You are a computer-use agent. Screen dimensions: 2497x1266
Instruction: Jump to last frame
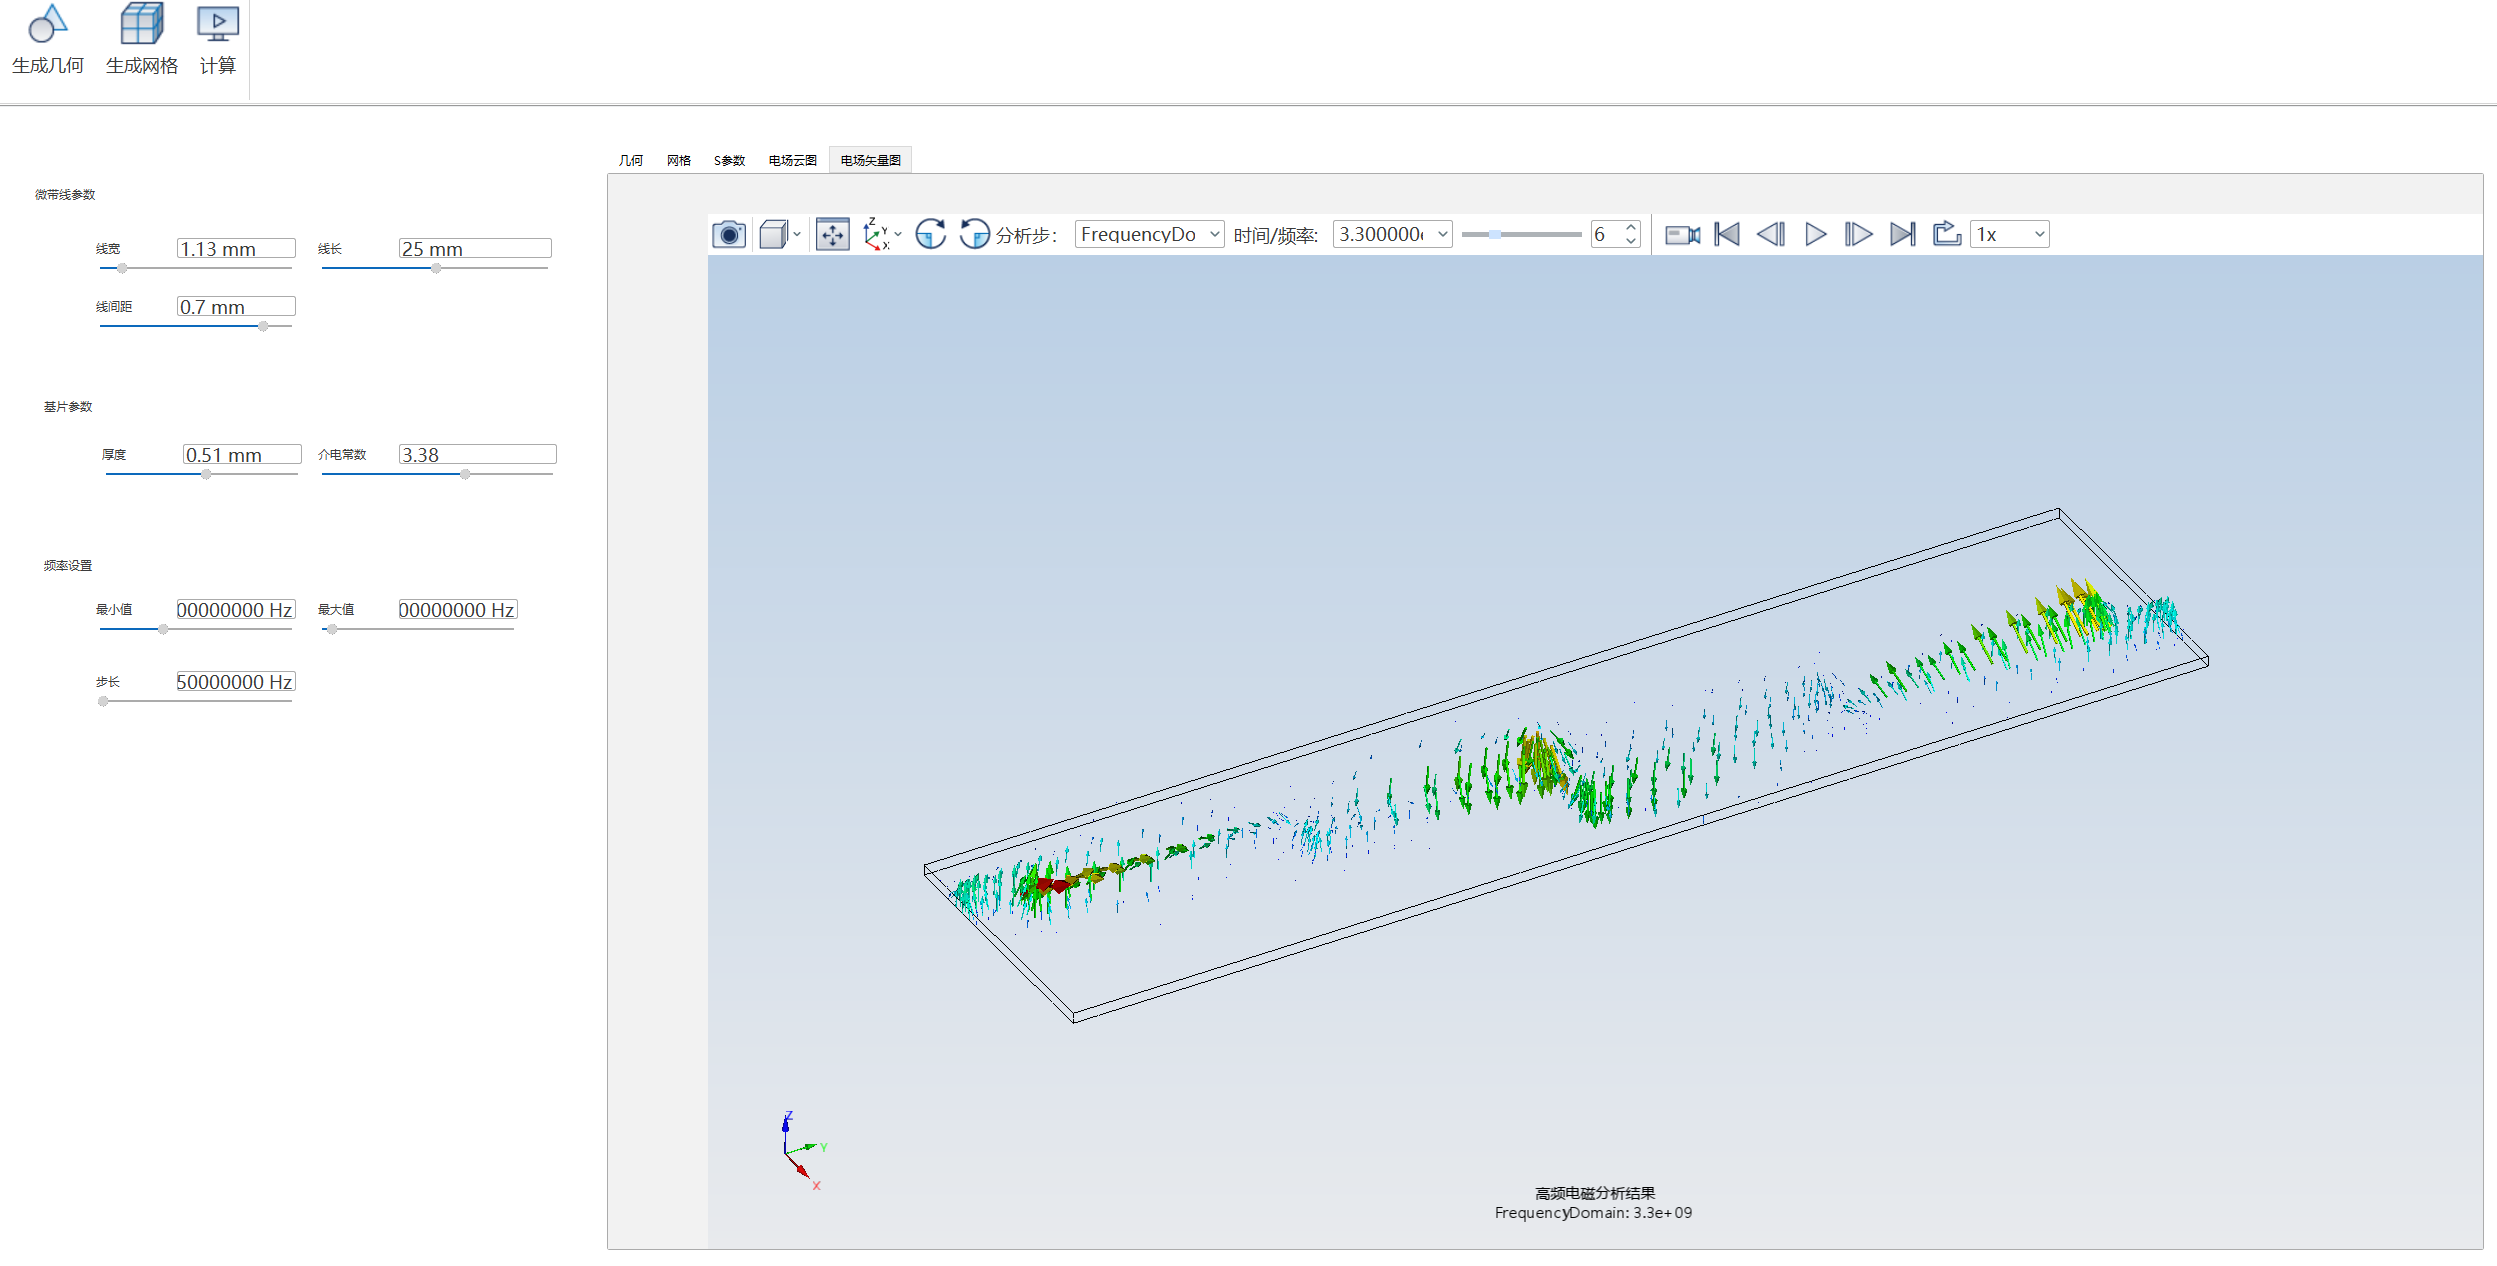coord(1903,235)
